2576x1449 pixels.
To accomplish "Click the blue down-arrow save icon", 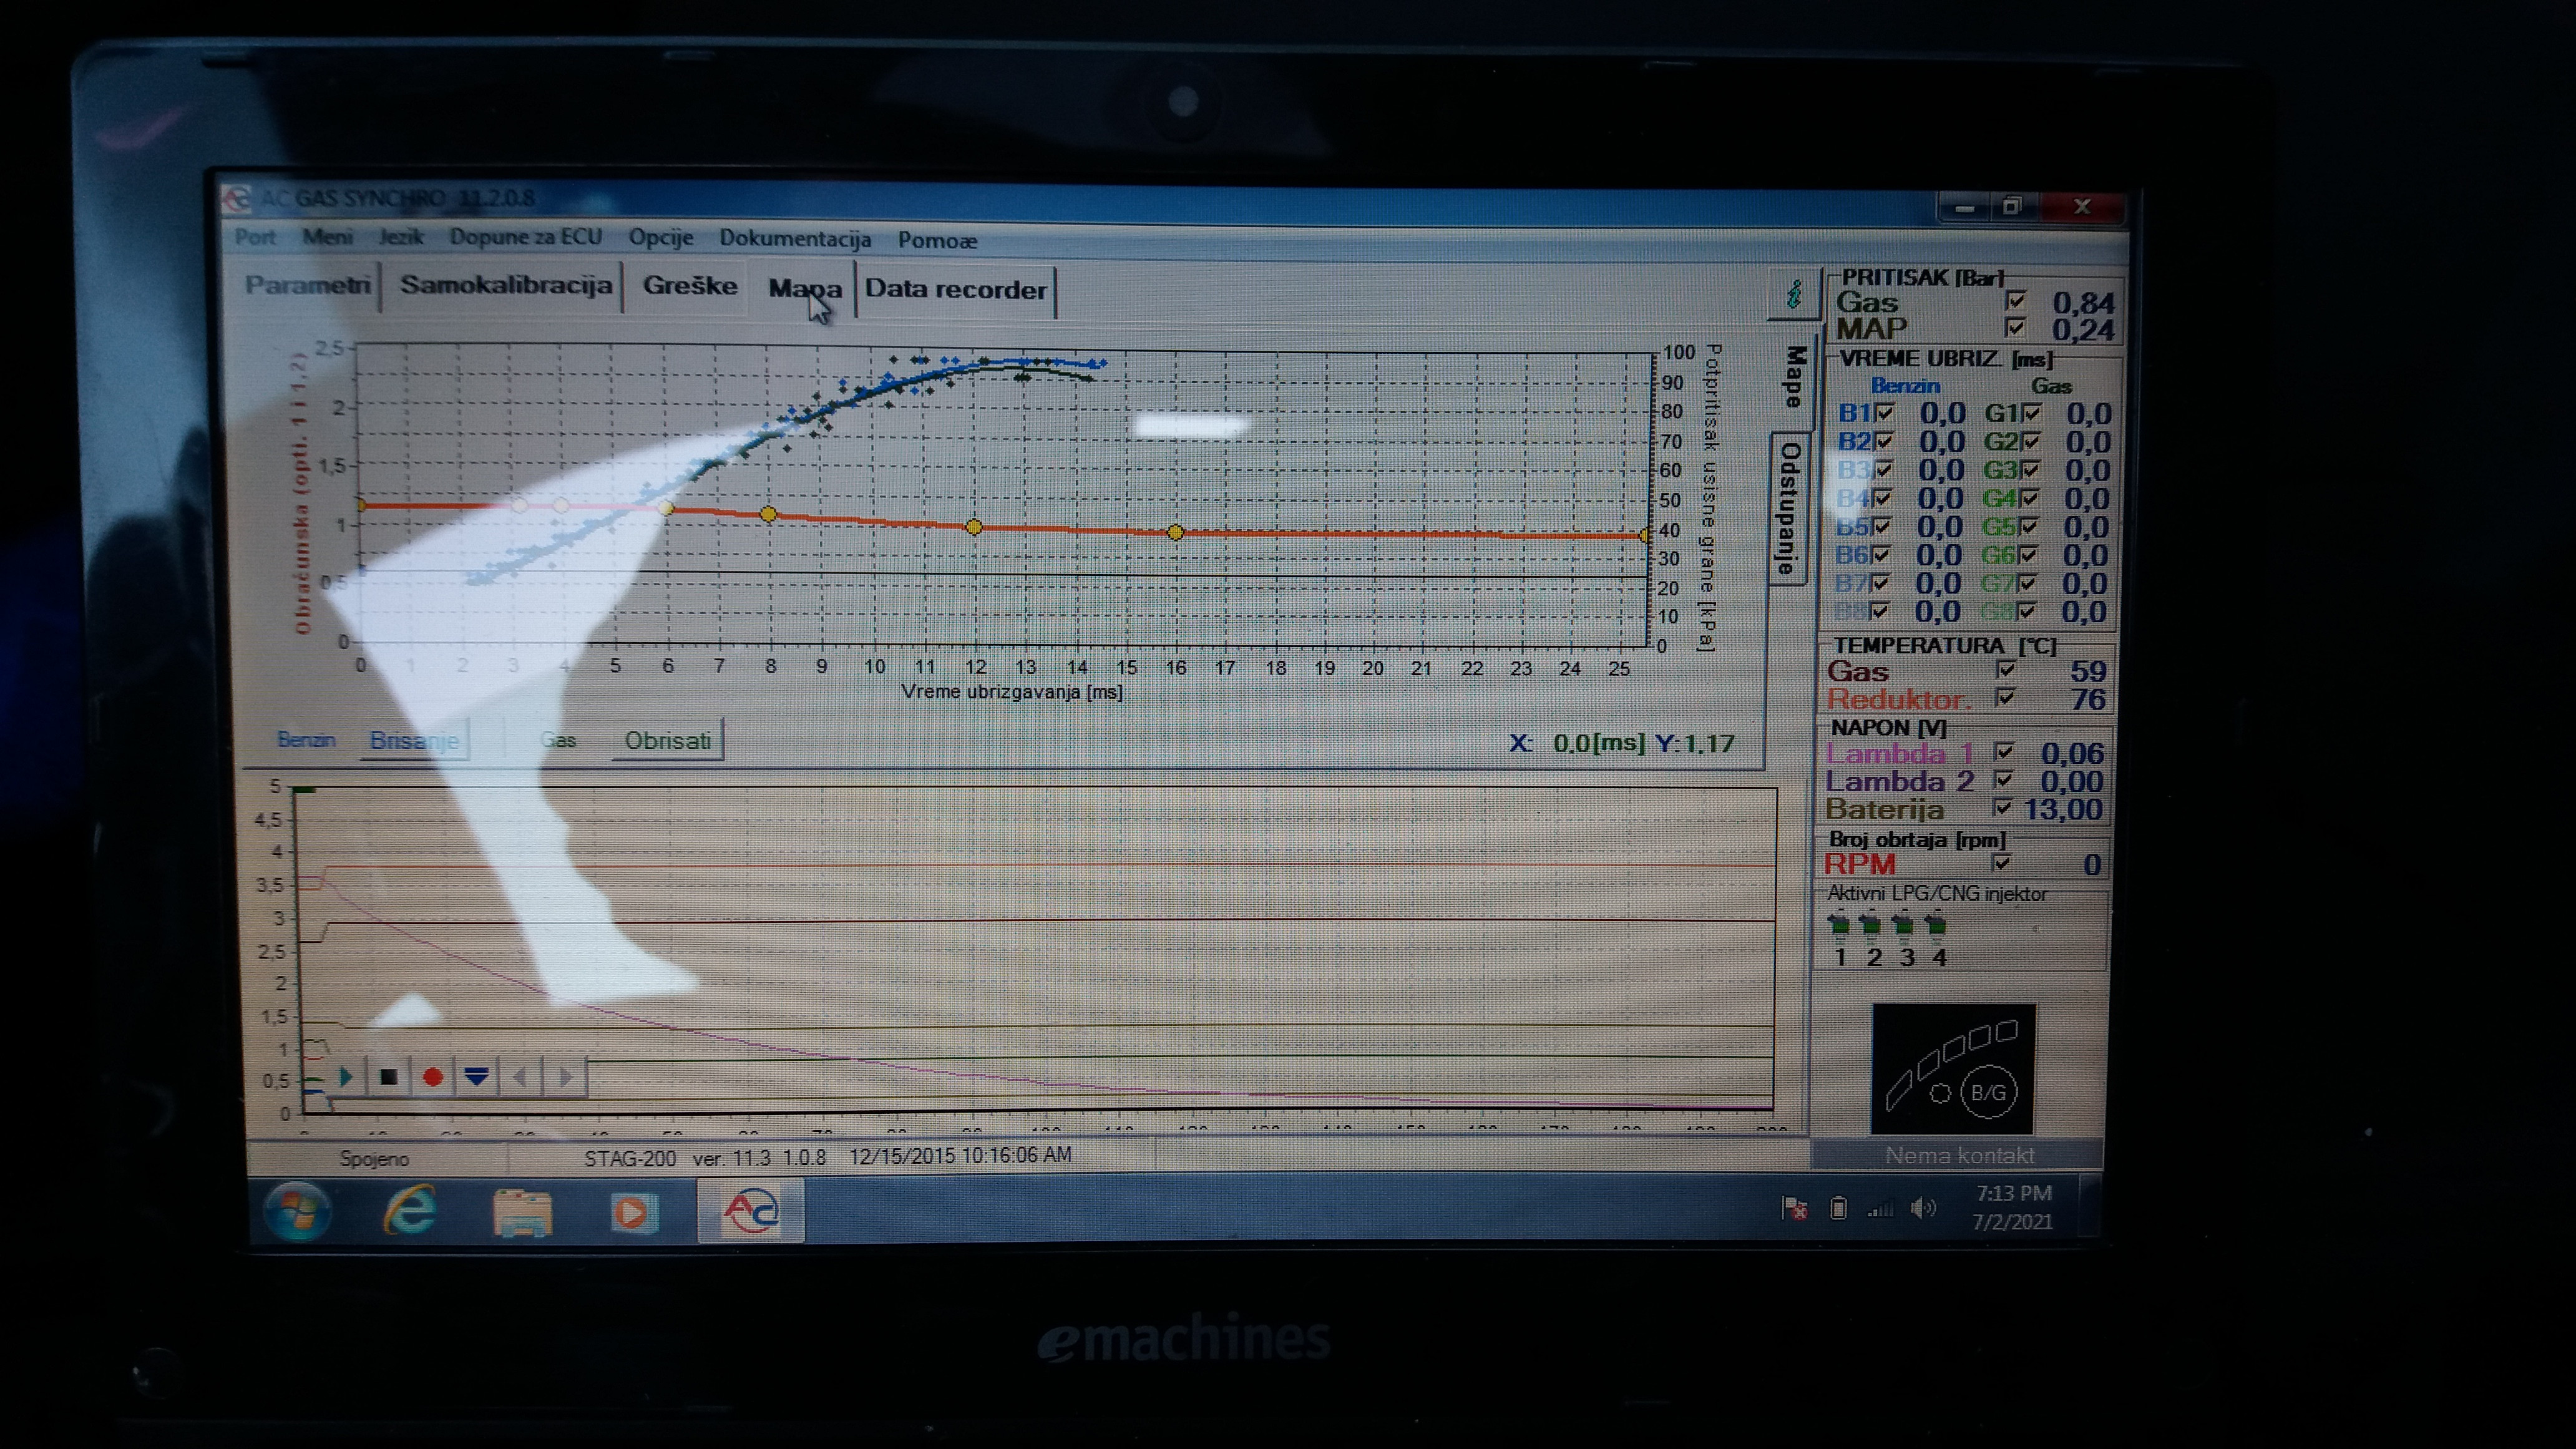I will [x=477, y=1077].
